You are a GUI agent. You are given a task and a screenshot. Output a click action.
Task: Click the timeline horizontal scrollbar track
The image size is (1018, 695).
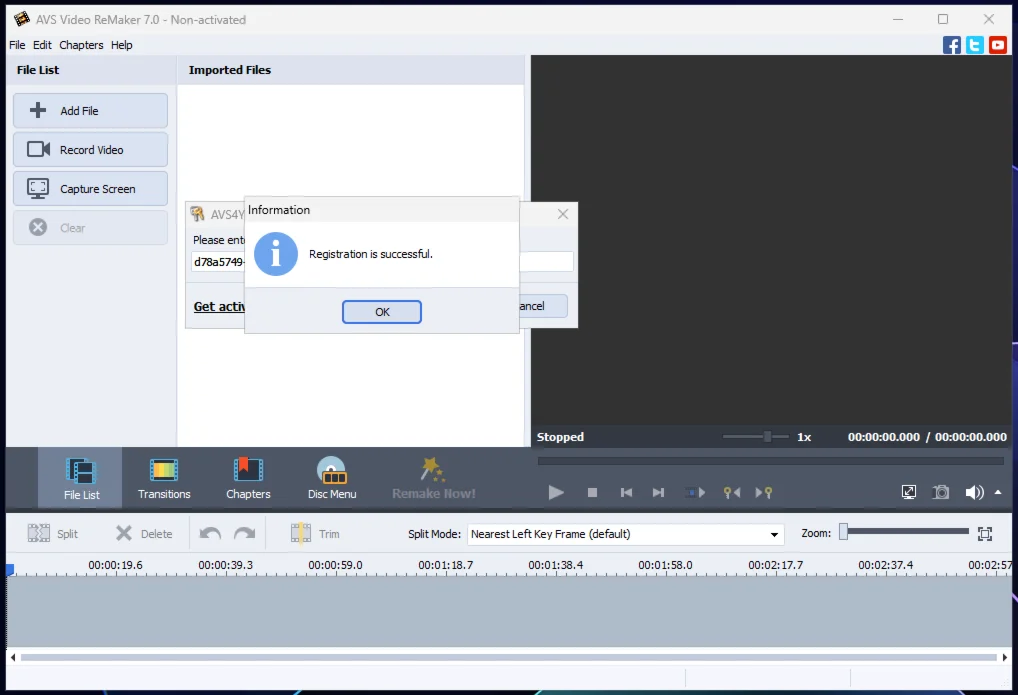tap(508, 657)
